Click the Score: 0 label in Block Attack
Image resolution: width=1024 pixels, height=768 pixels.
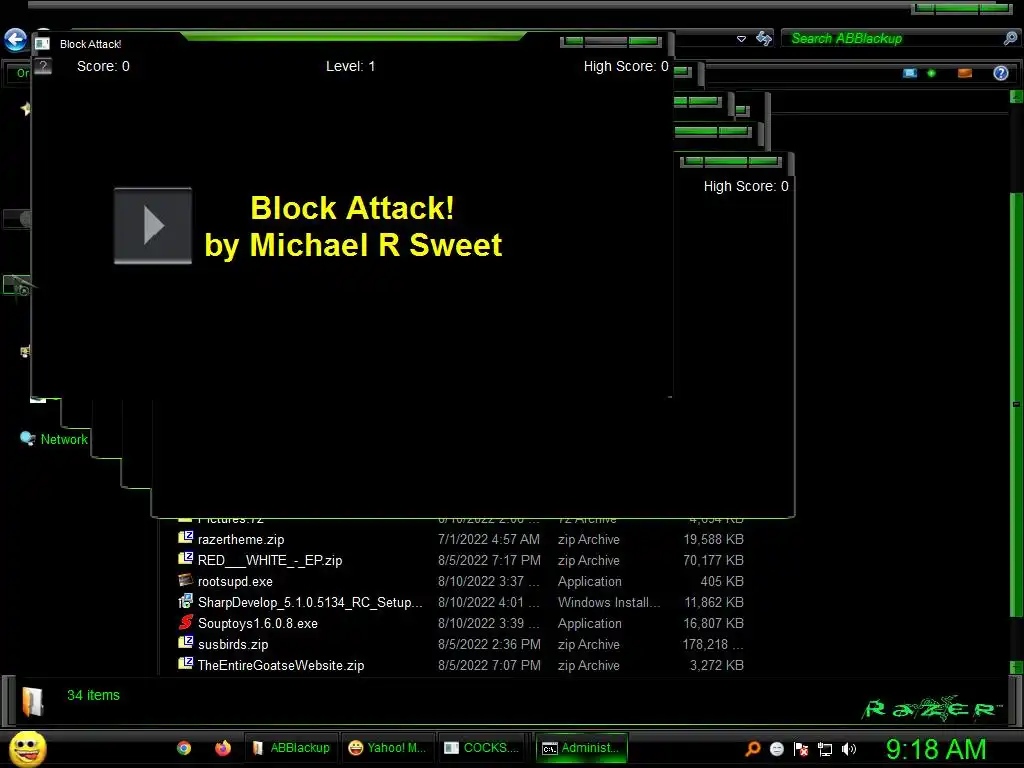[103, 66]
